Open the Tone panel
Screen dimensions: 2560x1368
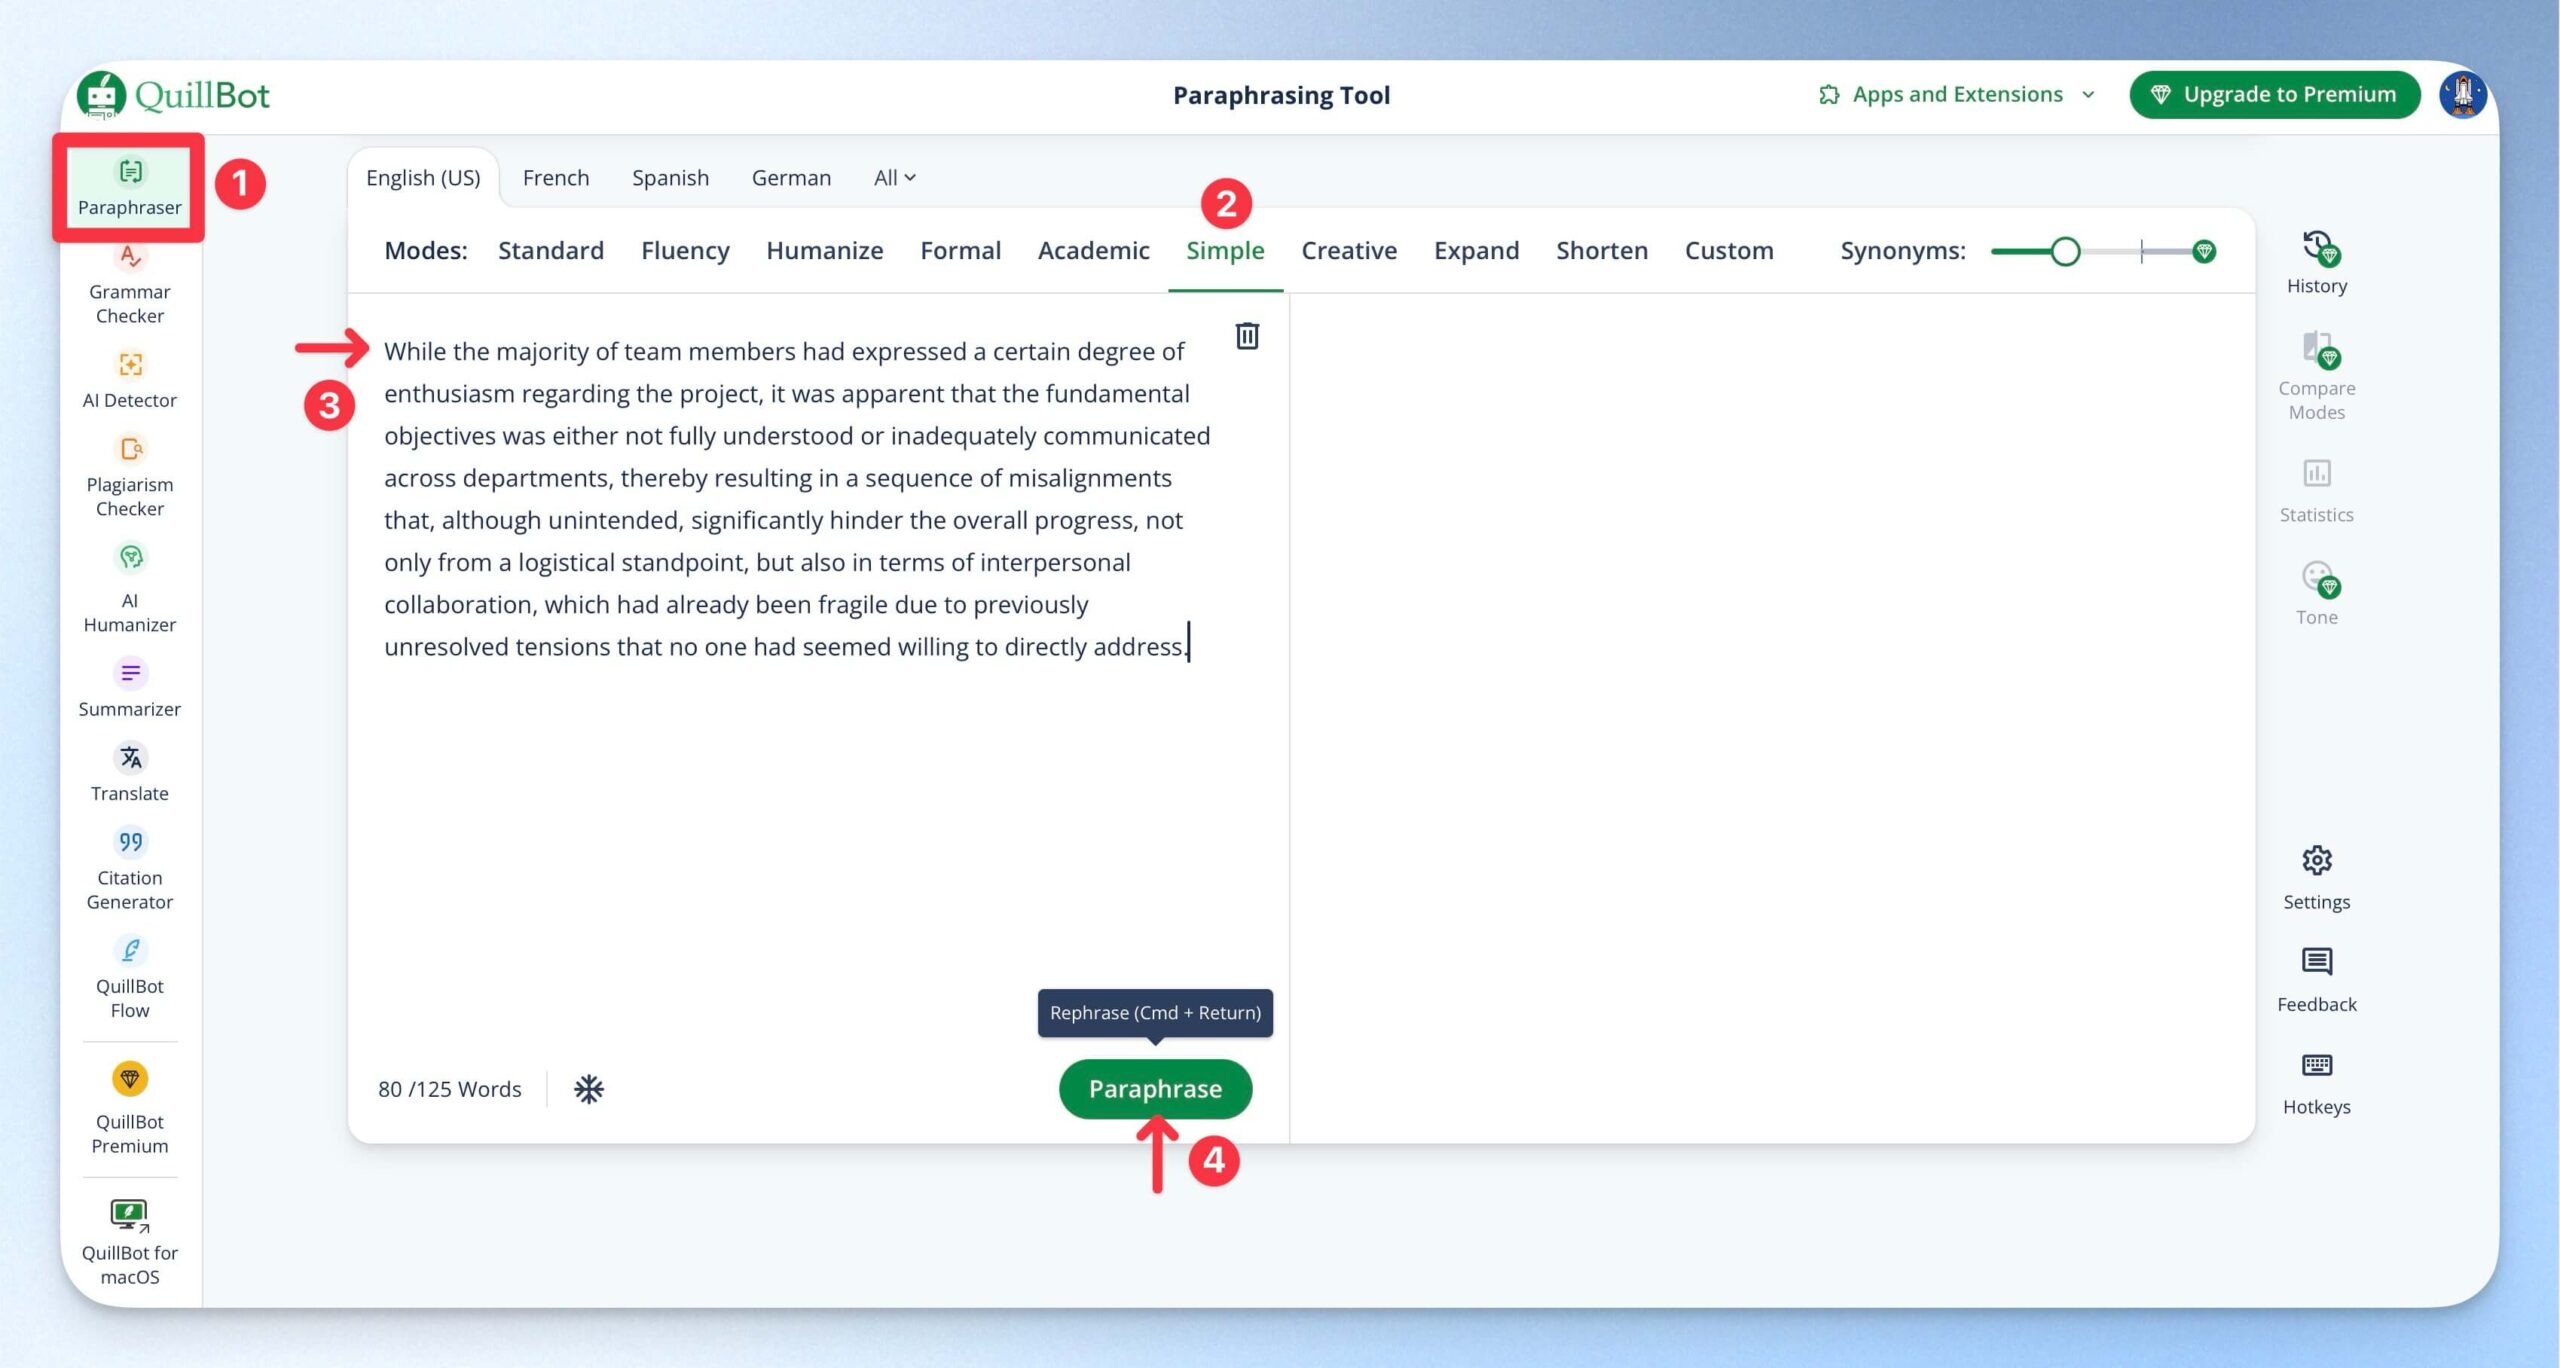[2316, 594]
